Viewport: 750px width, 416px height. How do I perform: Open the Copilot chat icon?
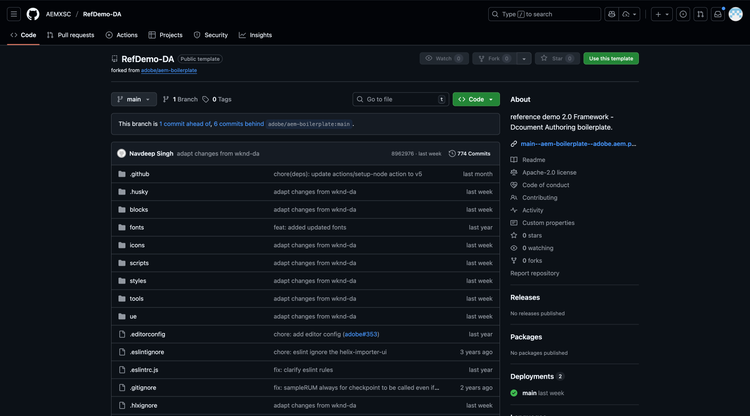pyautogui.click(x=612, y=14)
